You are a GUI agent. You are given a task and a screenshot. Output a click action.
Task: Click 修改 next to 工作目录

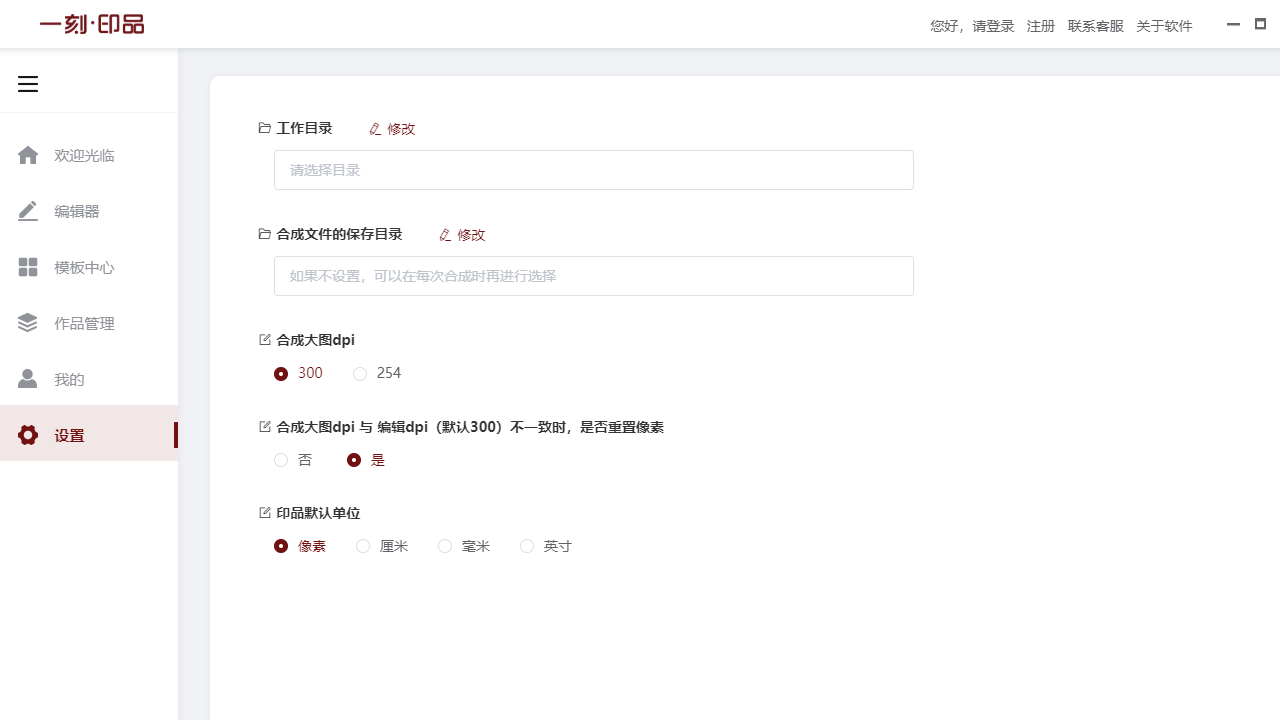tap(391, 129)
